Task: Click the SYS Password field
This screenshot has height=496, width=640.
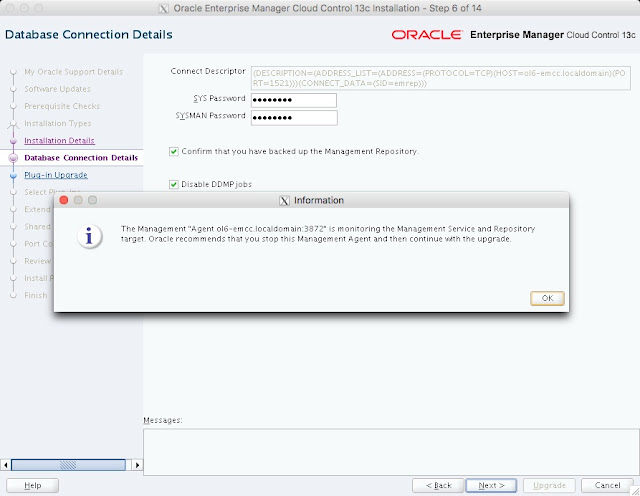Action: pyautogui.click(x=294, y=100)
